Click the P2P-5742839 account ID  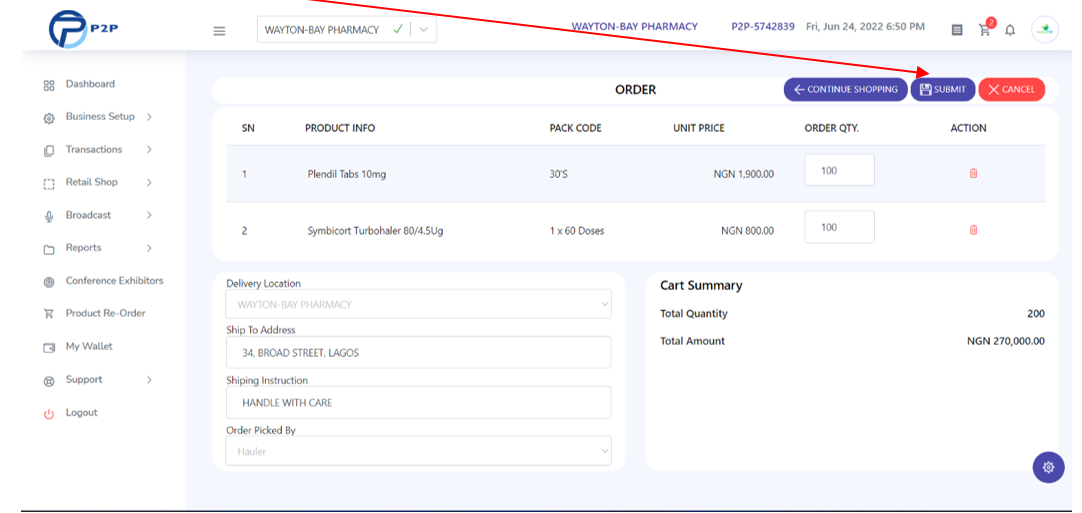pos(763,27)
